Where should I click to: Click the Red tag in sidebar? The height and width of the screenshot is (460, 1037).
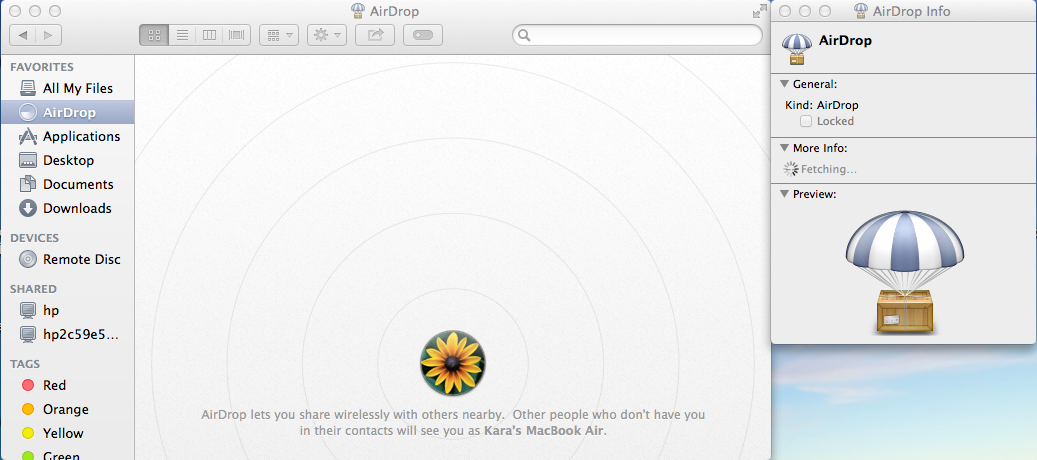click(x=67, y=385)
